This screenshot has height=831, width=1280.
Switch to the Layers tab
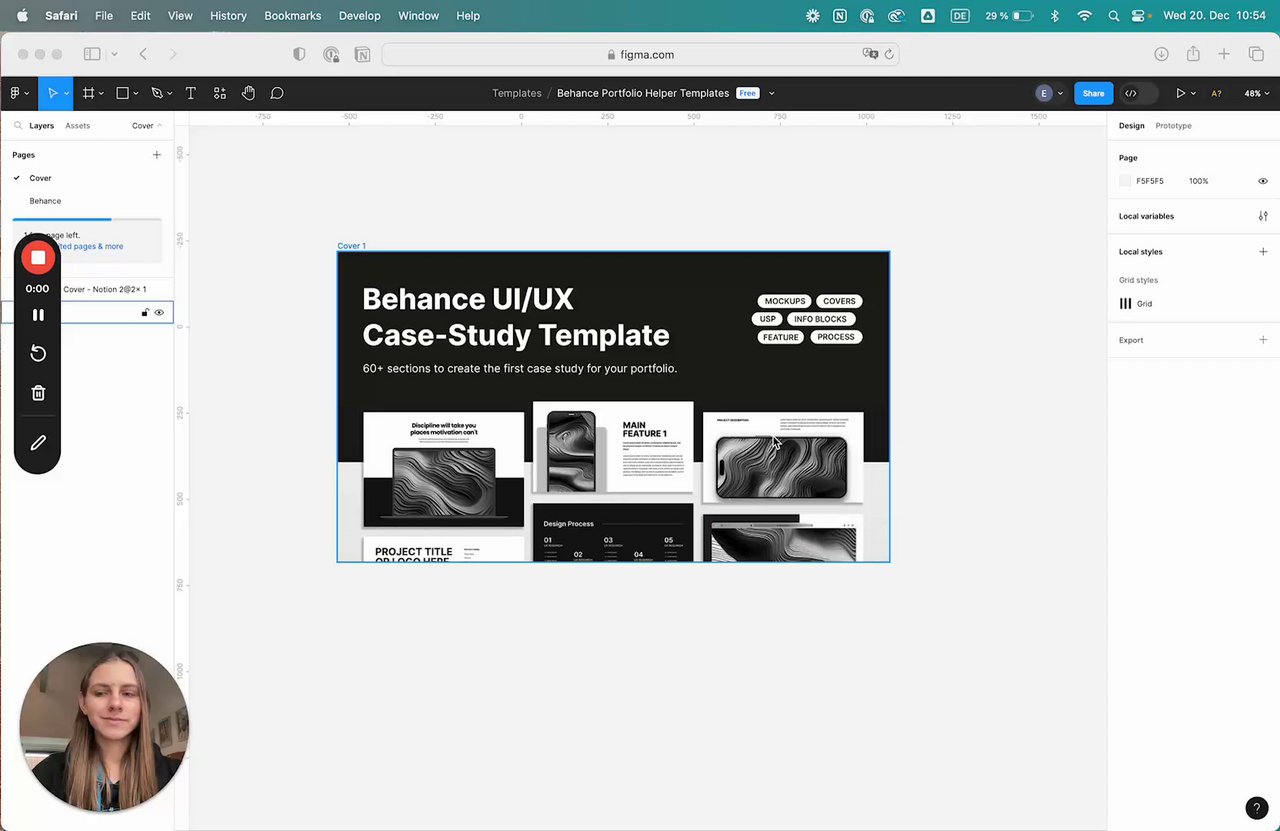41,126
